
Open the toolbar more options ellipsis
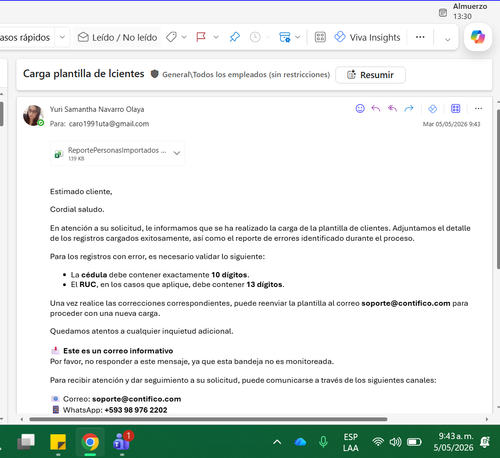(x=420, y=37)
